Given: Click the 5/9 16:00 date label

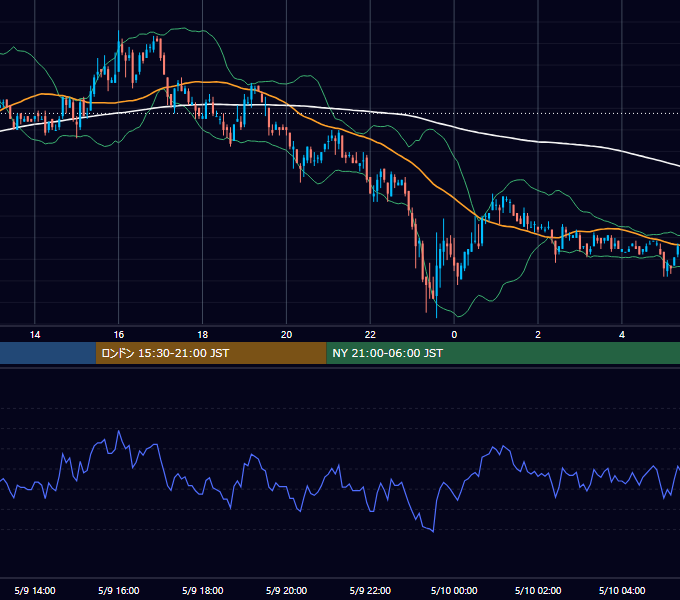Looking at the screenshot, I should coord(118,590).
